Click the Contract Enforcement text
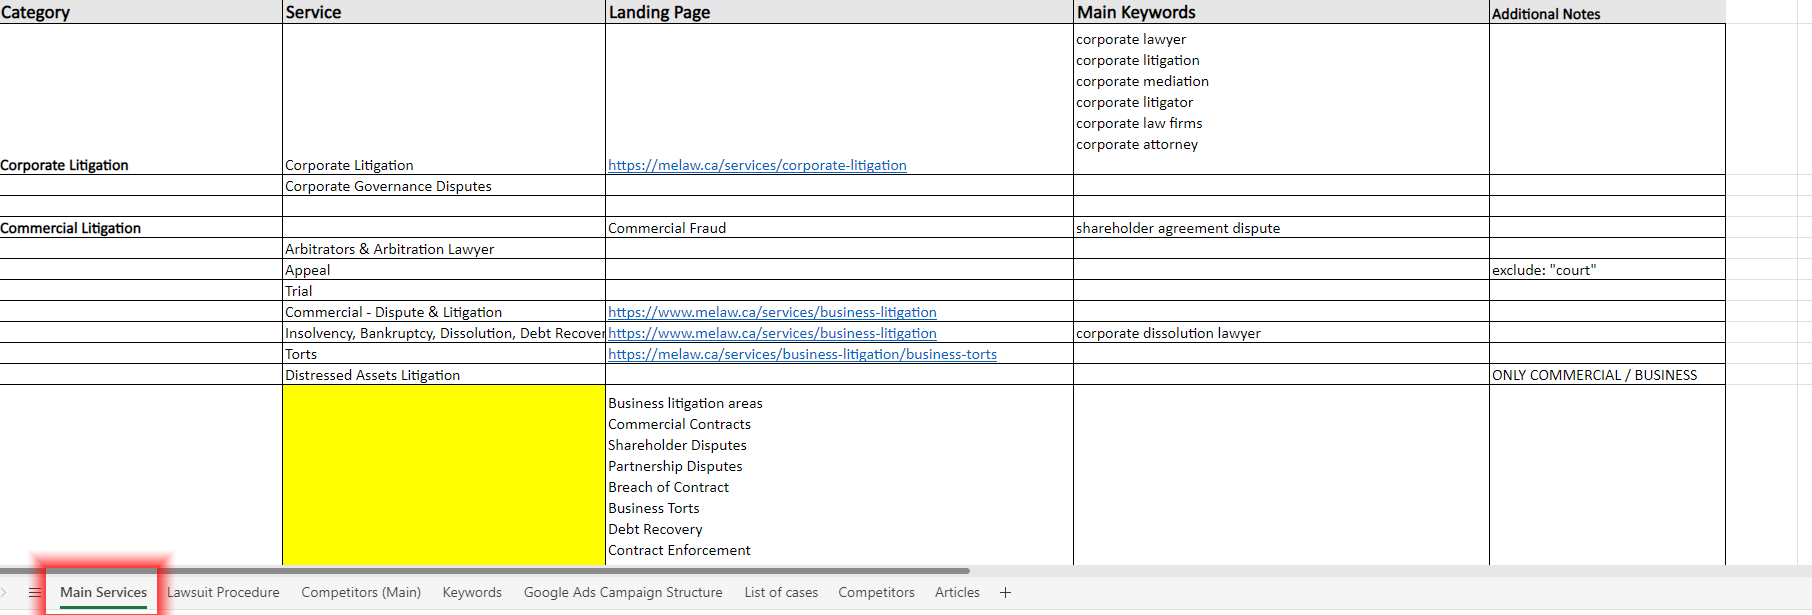 click(679, 550)
